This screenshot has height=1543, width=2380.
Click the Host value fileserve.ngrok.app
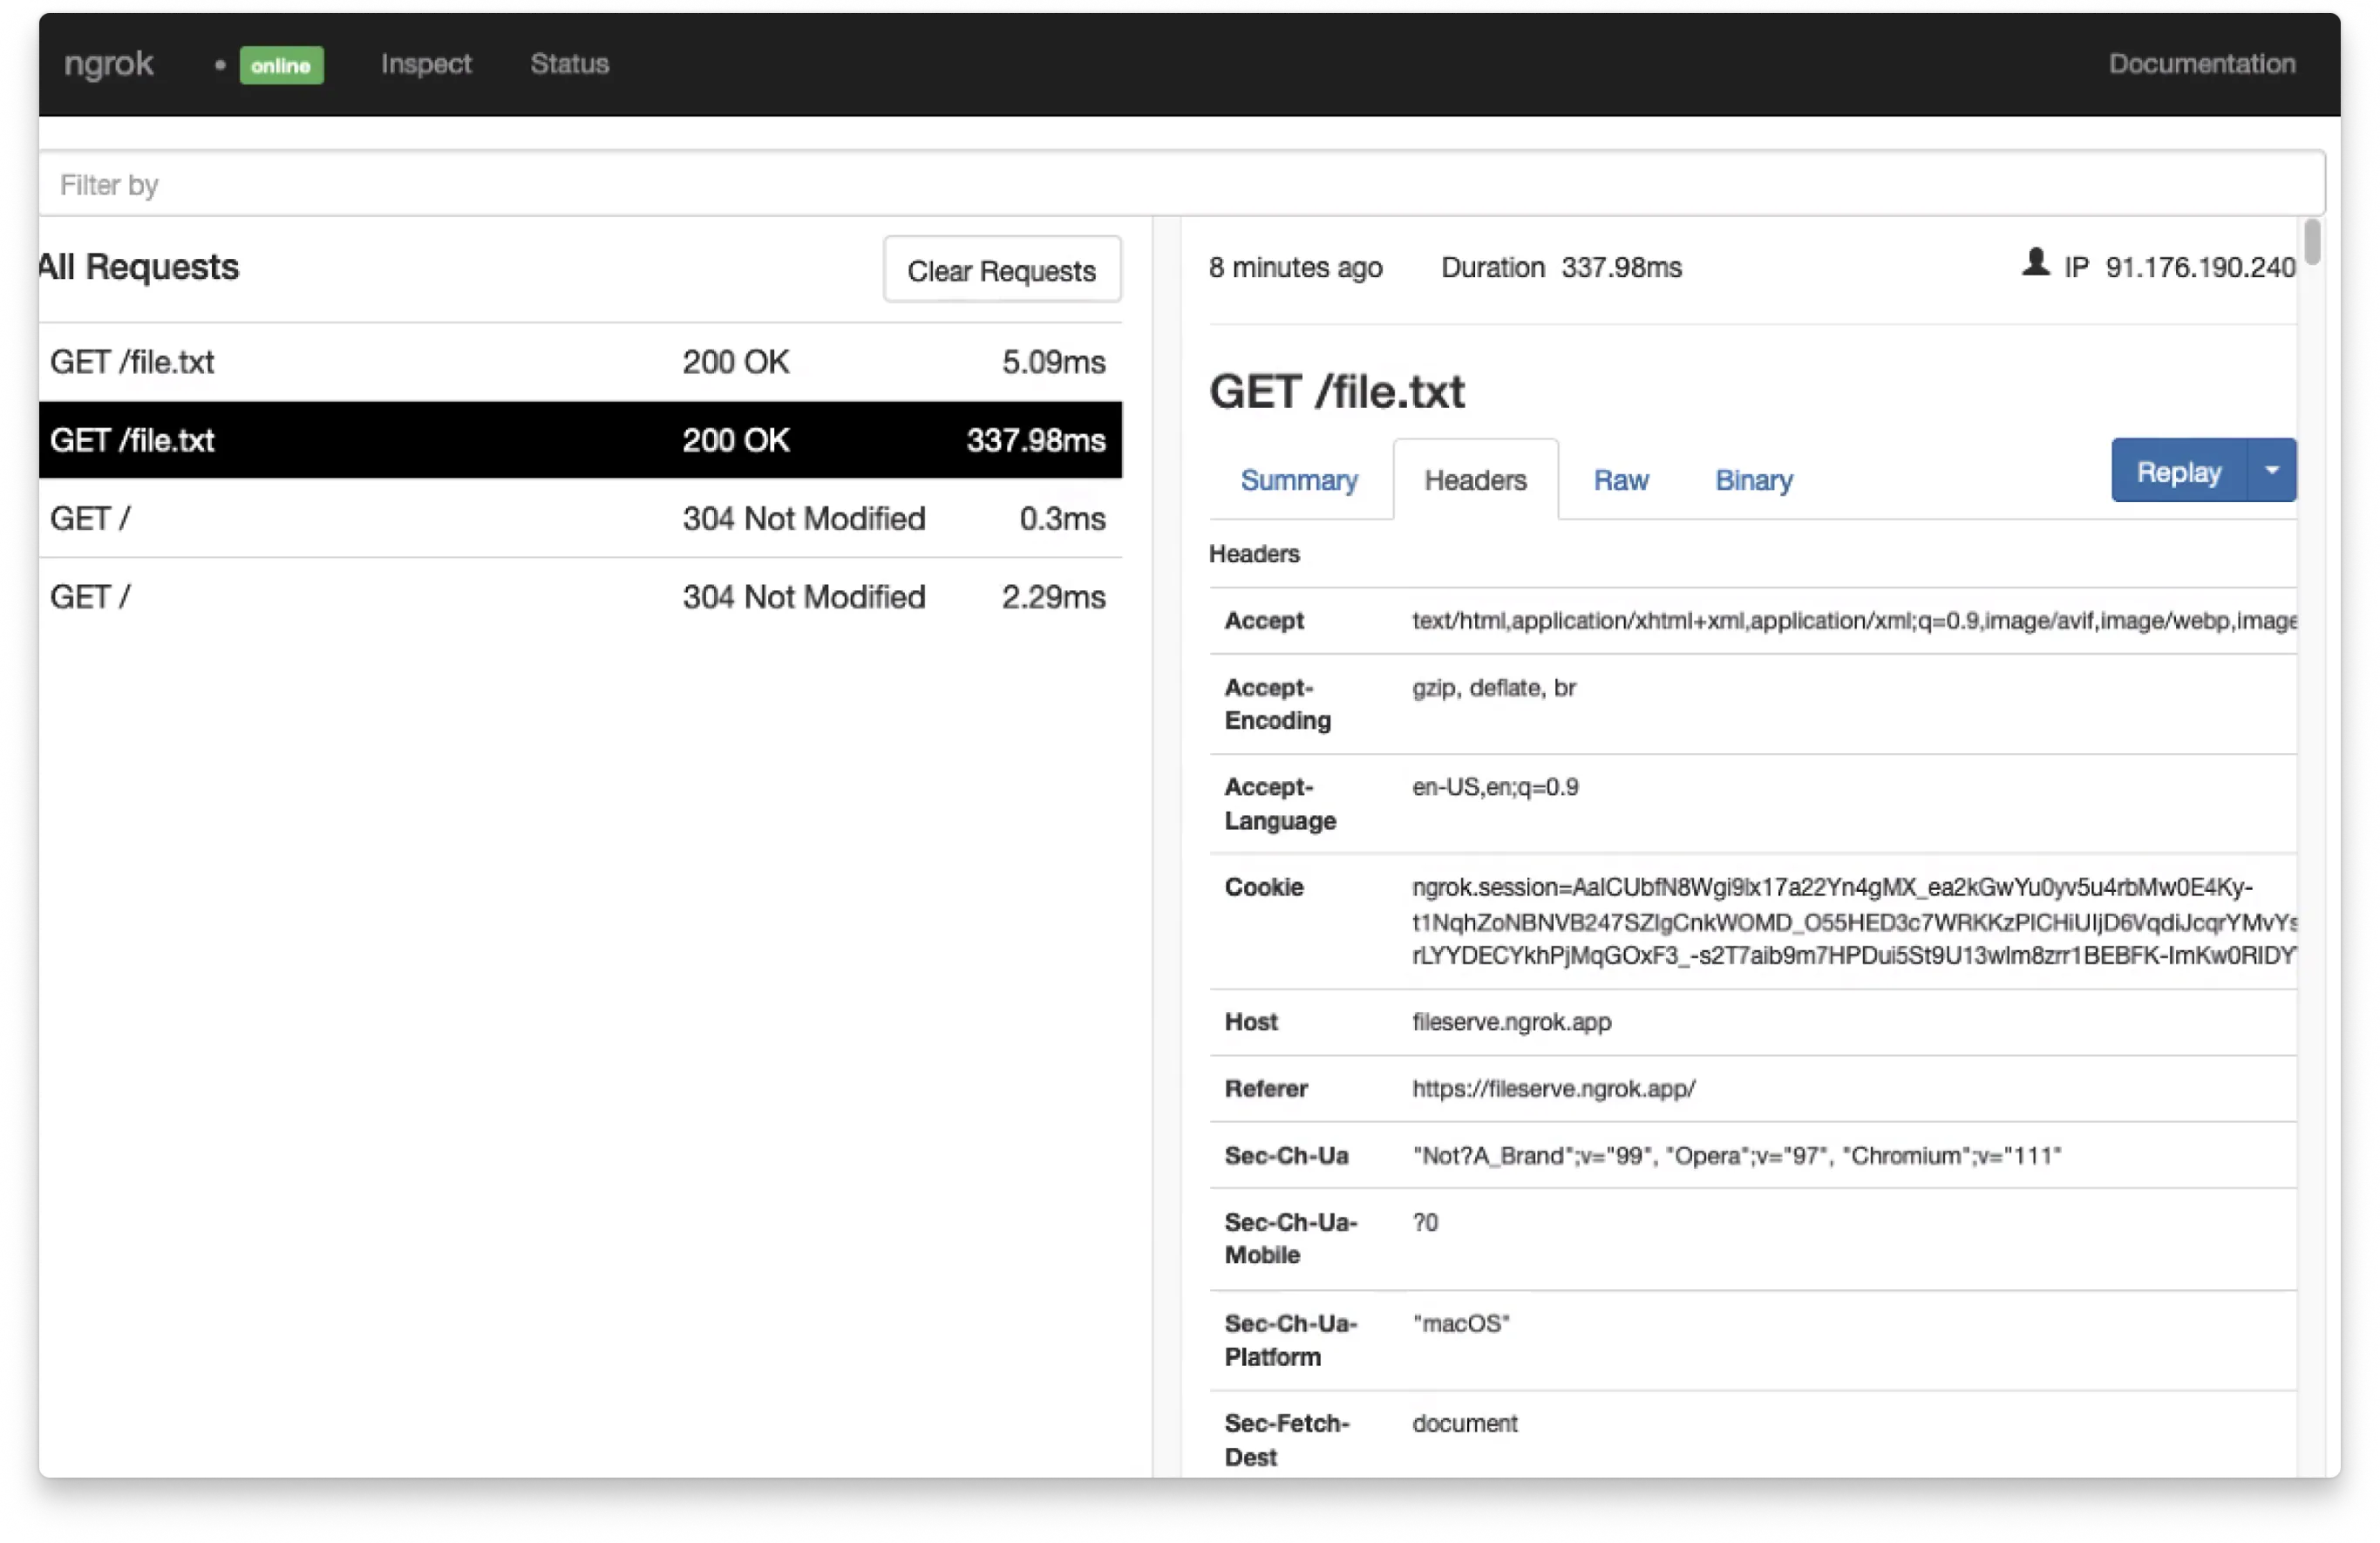click(x=1511, y=1022)
